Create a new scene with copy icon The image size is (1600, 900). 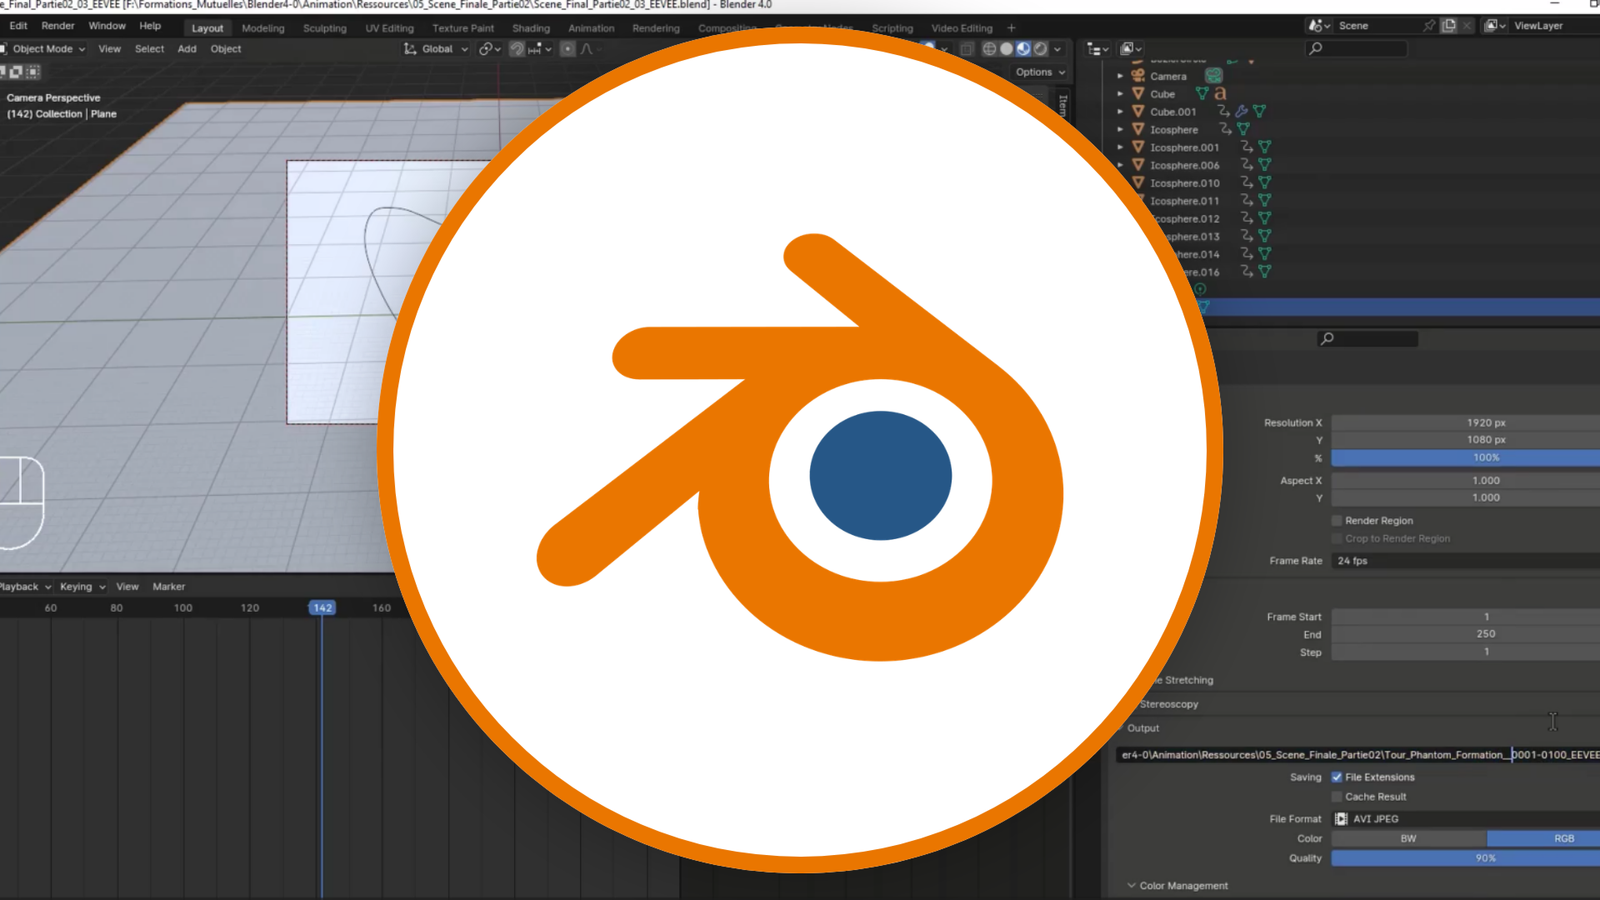[x=1449, y=26]
